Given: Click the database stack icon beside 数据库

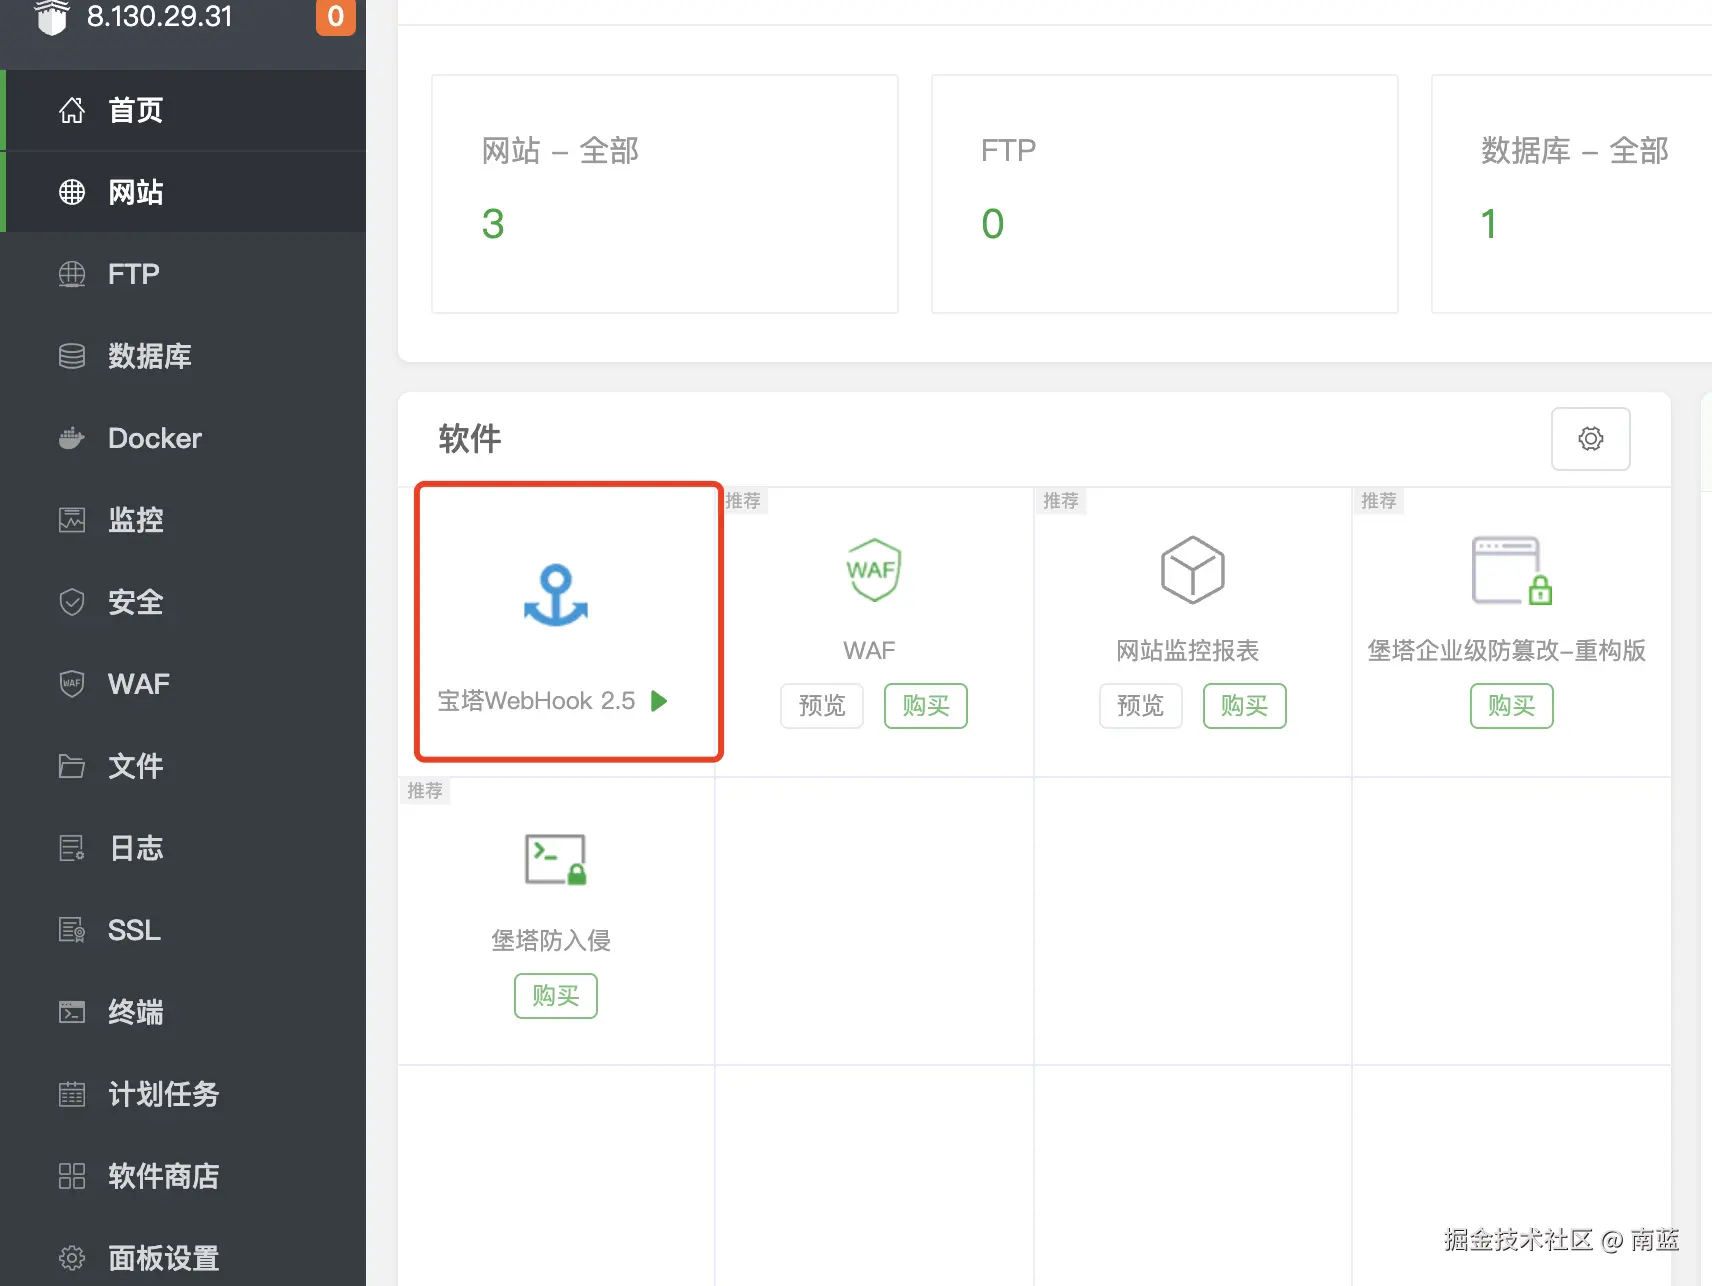Looking at the screenshot, I should pyautogui.click(x=72, y=356).
